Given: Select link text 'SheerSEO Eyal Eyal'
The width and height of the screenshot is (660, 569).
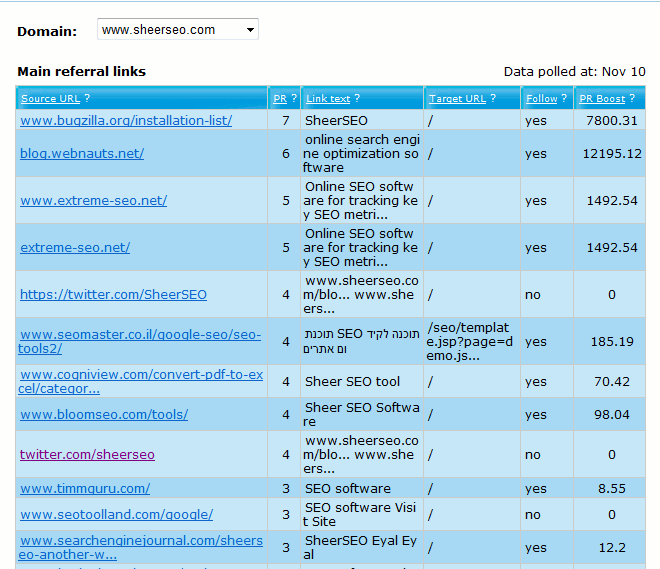Looking at the screenshot, I should click(x=360, y=547).
